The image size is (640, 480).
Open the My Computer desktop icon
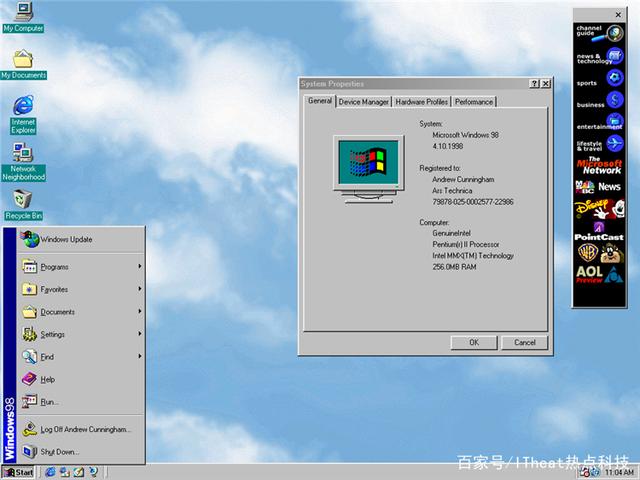(23, 17)
